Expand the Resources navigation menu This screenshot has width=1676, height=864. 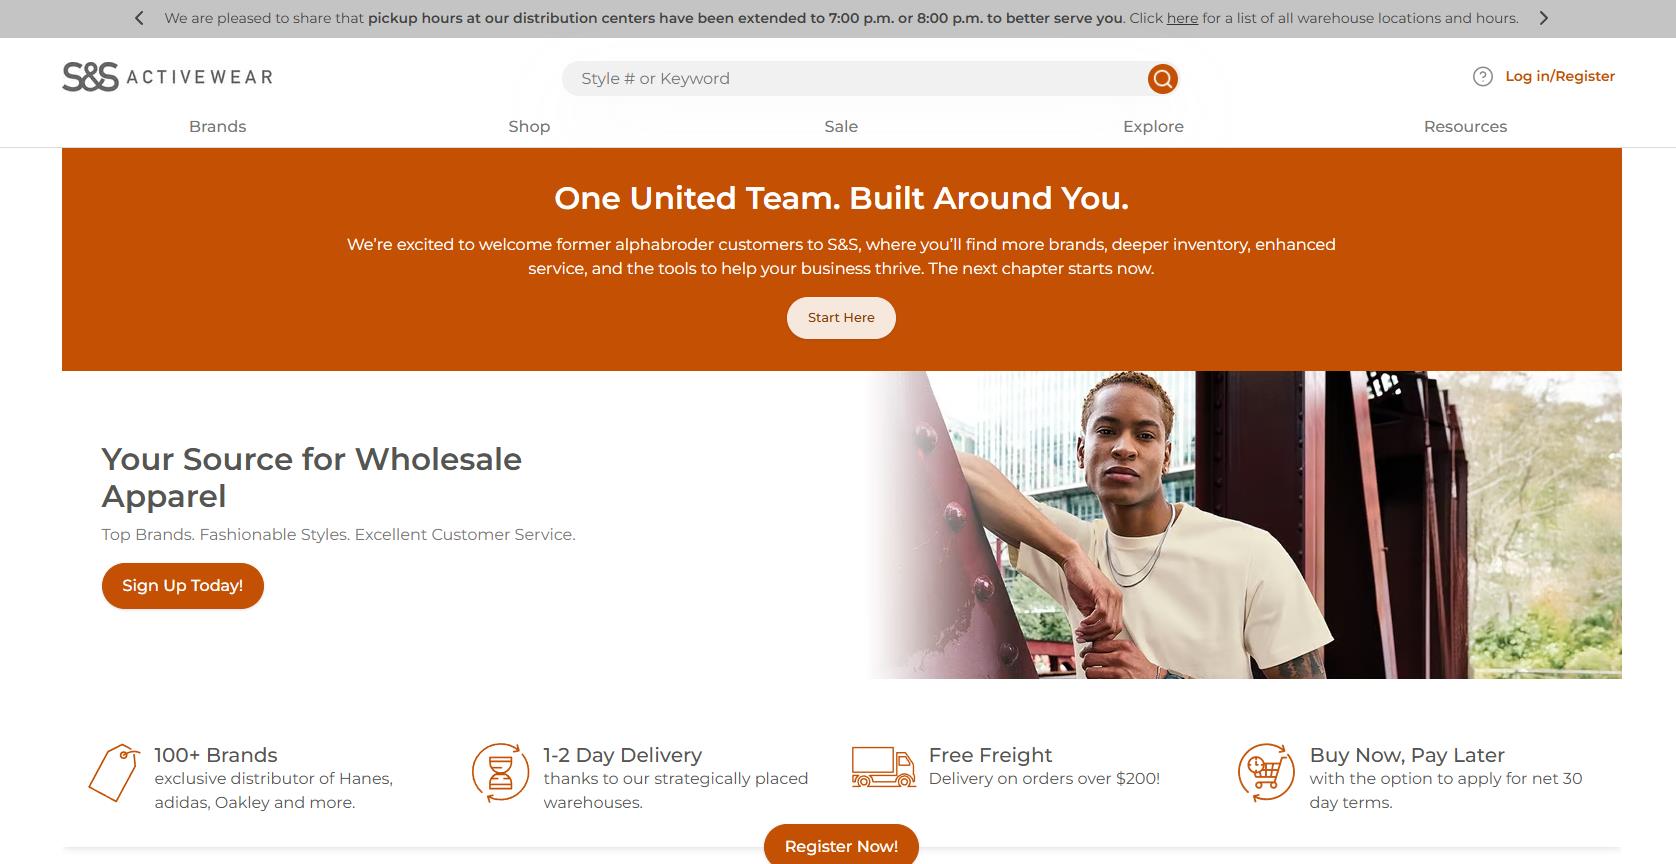tap(1465, 126)
